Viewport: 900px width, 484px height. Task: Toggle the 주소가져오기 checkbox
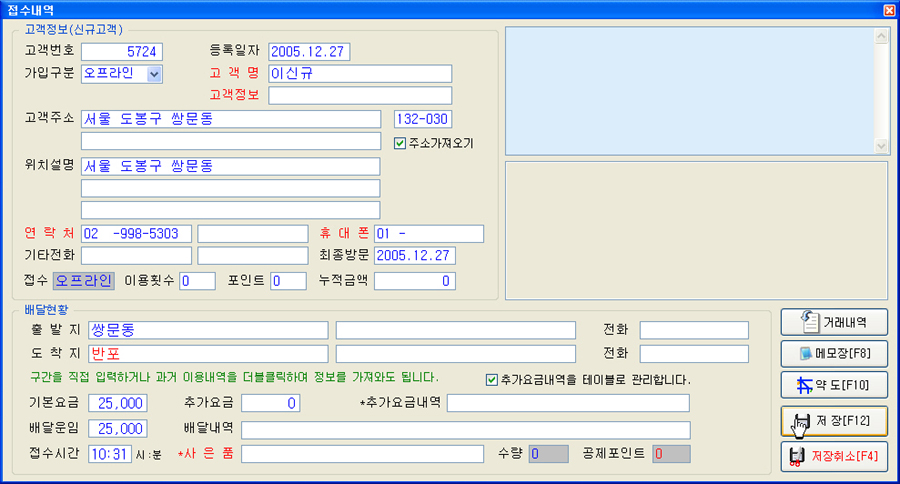click(400, 143)
